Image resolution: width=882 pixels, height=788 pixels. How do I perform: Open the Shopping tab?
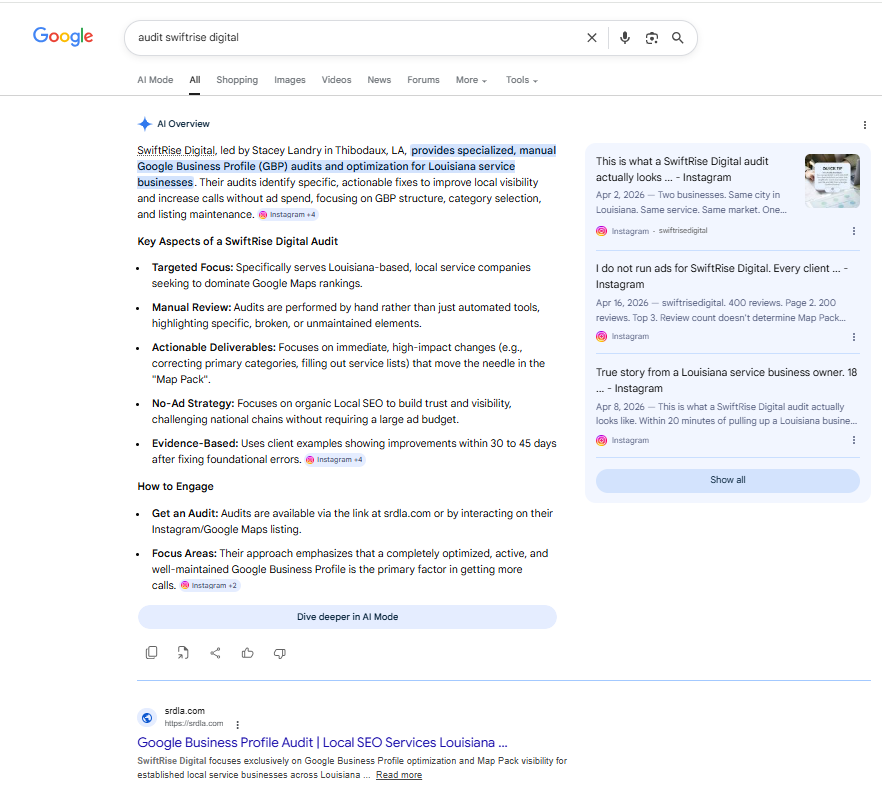click(x=237, y=80)
